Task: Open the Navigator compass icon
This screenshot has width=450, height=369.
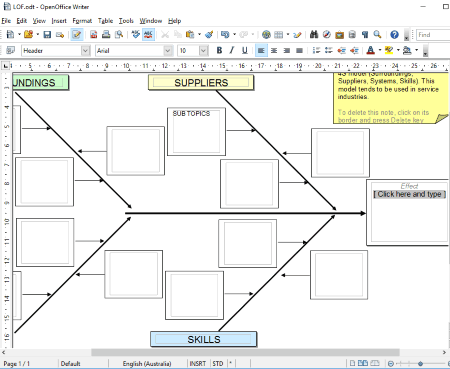Action: (x=327, y=34)
